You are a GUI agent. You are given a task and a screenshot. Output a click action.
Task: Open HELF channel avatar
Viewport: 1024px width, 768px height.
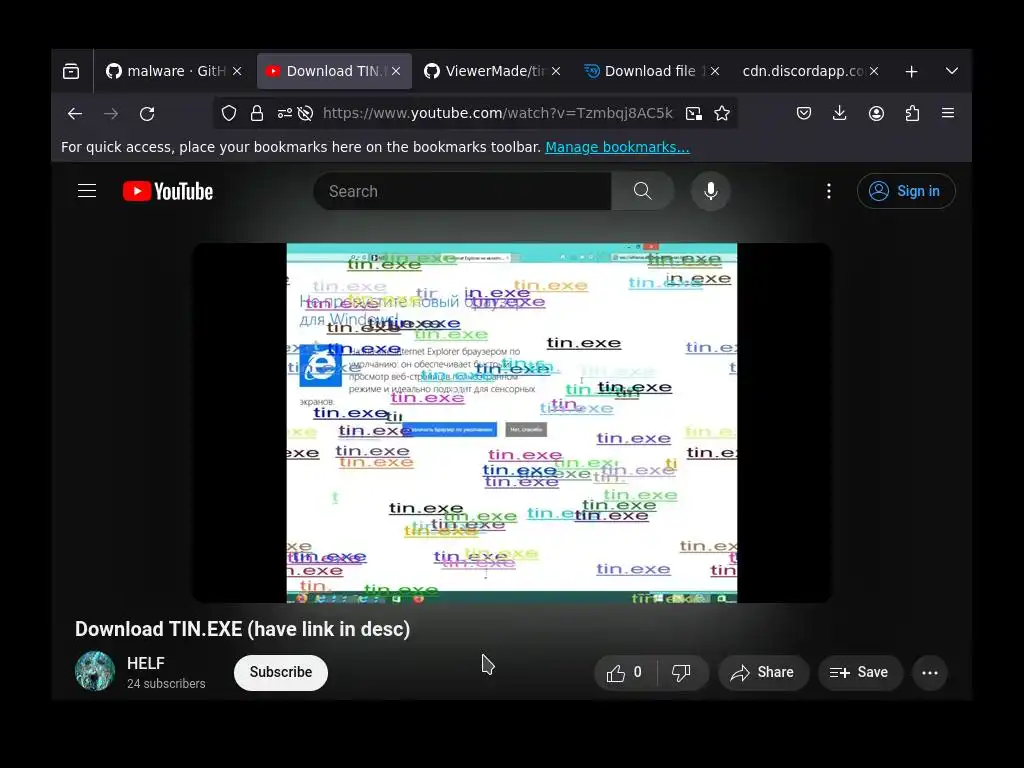[x=95, y=671]
